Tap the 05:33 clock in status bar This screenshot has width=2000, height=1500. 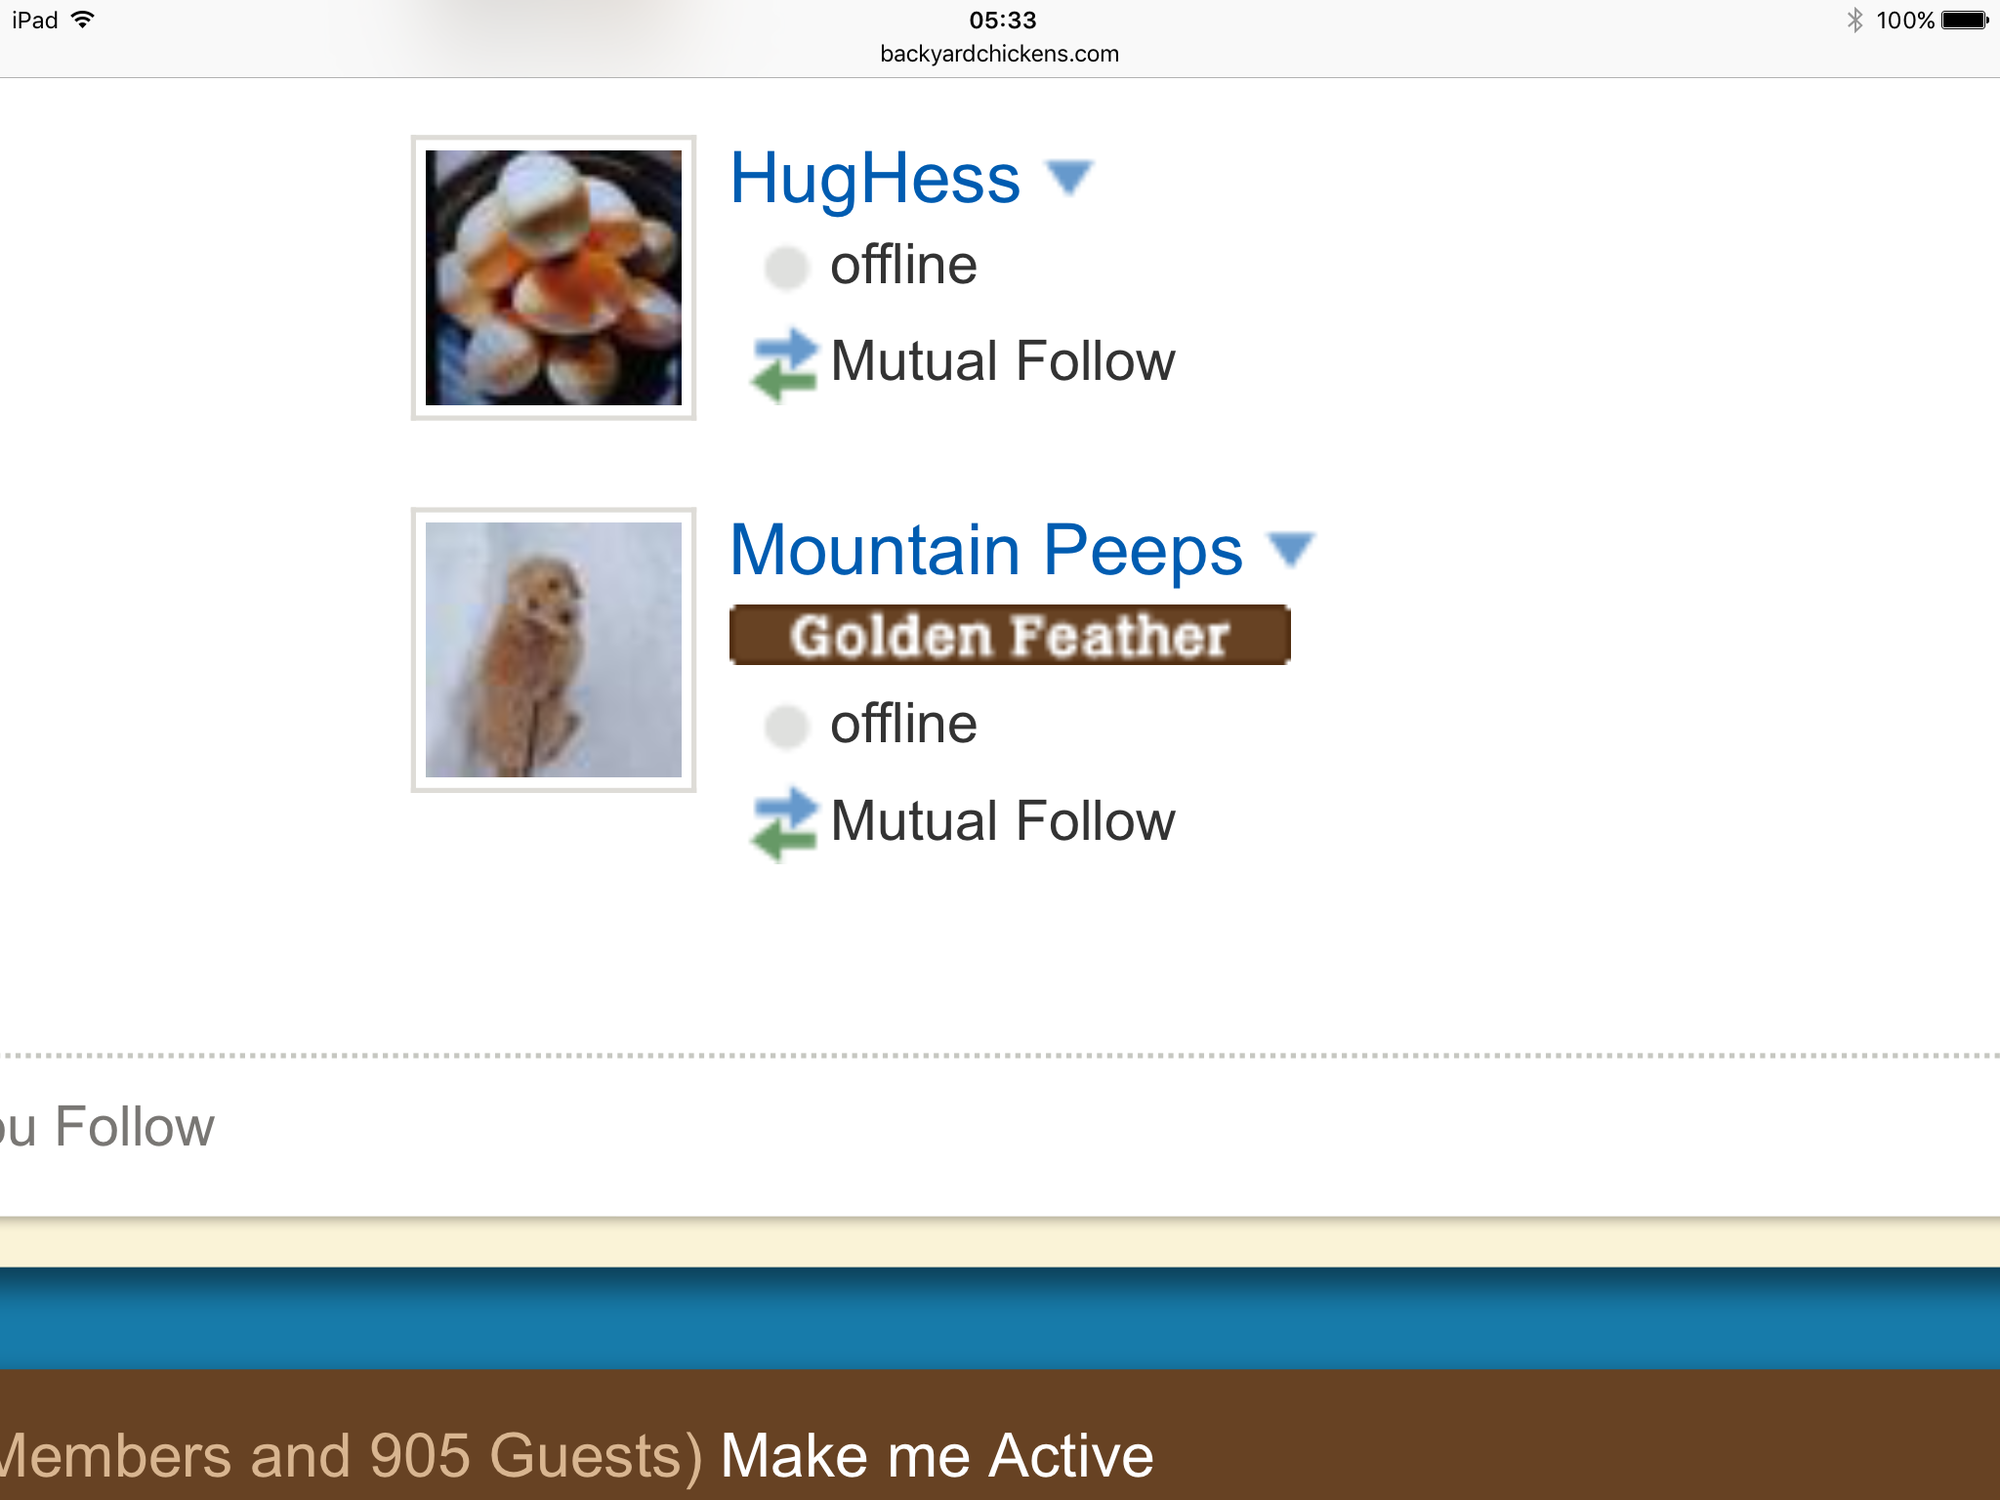click(x=1002, y=20)
